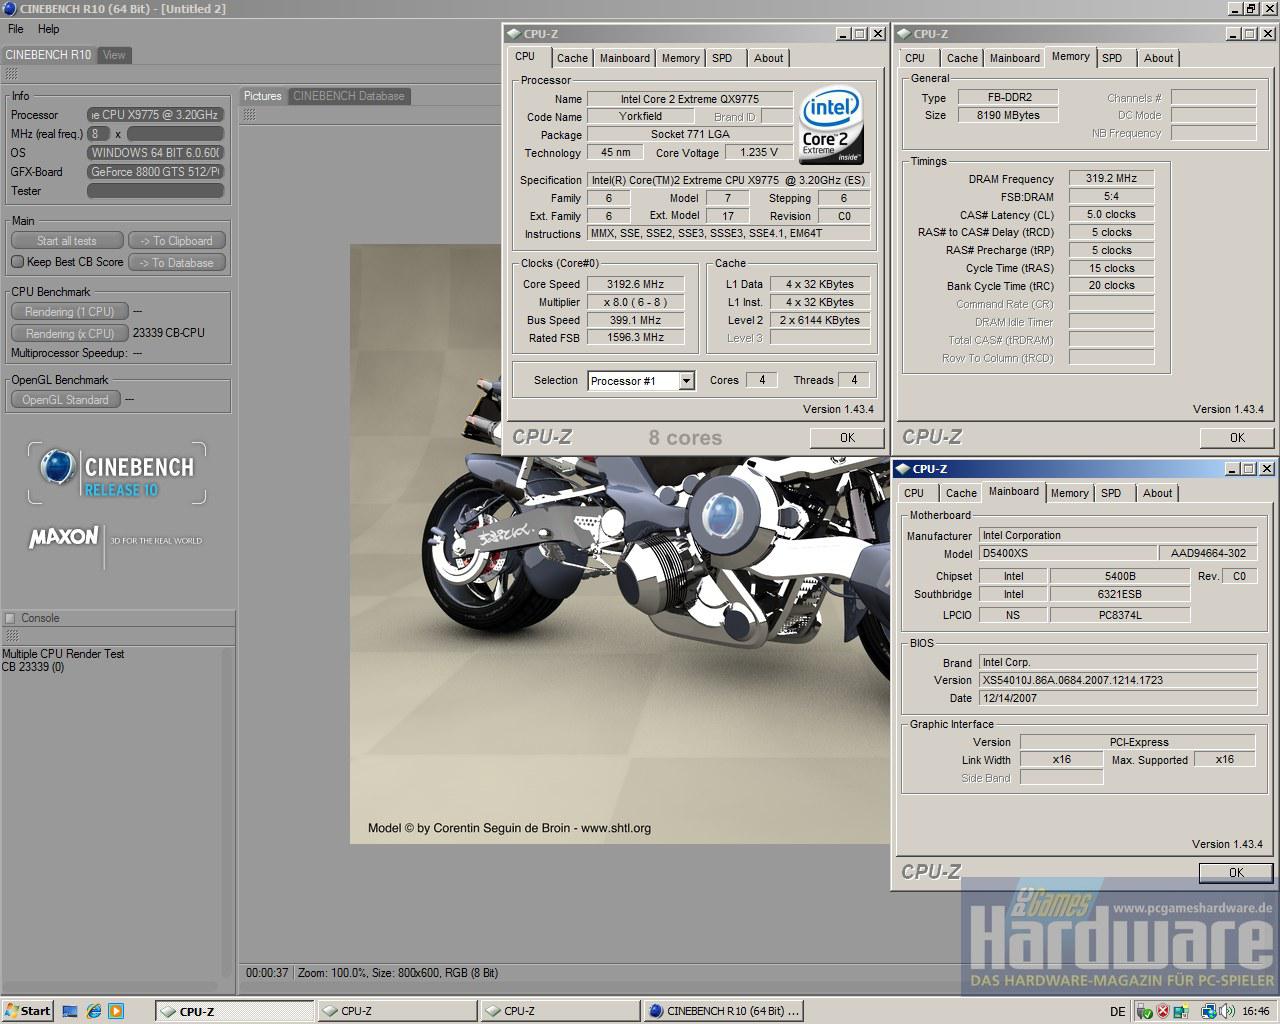
Task: Open About tab in the CPU-Z processor window
Action: (x=768, y=58)
